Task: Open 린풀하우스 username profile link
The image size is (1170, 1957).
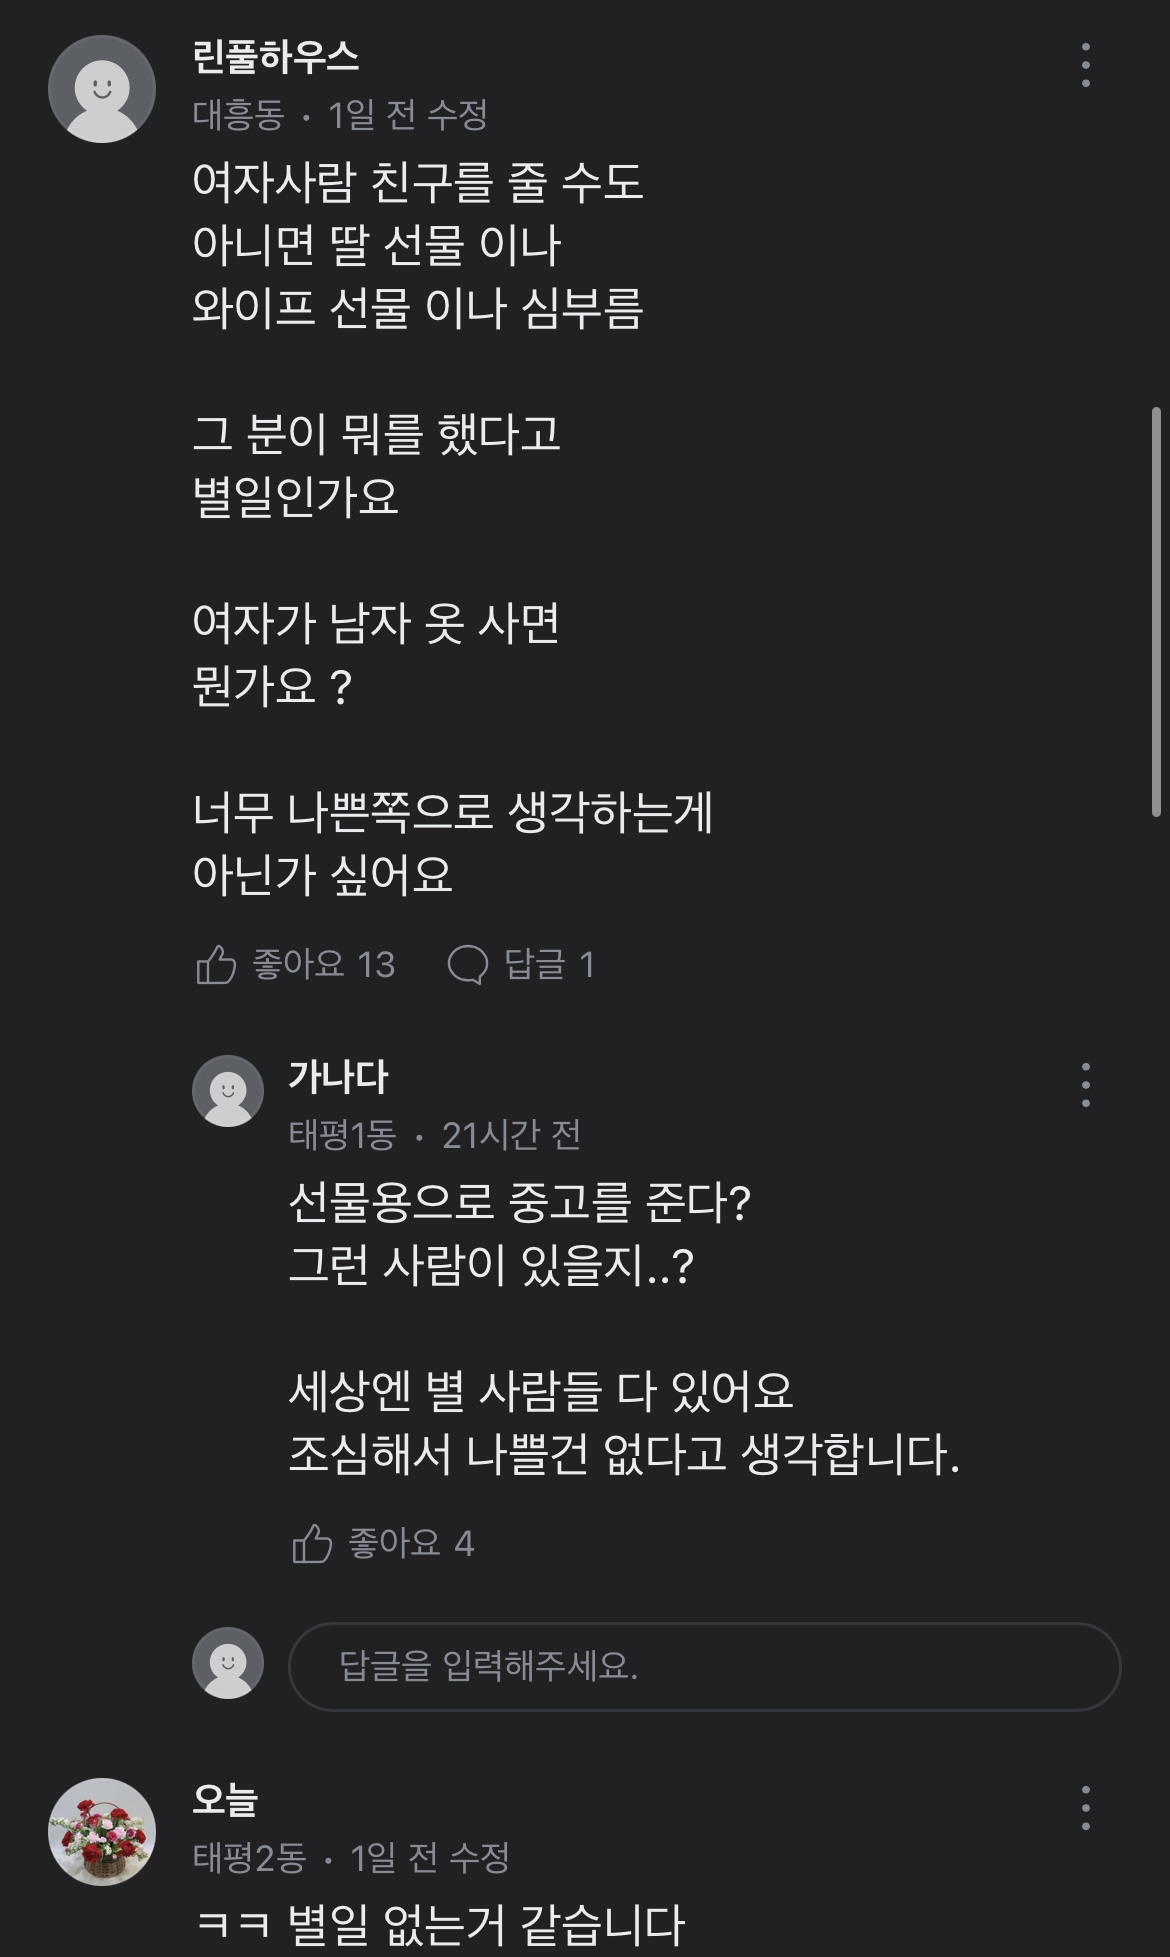Action: [x=276, y=57]
